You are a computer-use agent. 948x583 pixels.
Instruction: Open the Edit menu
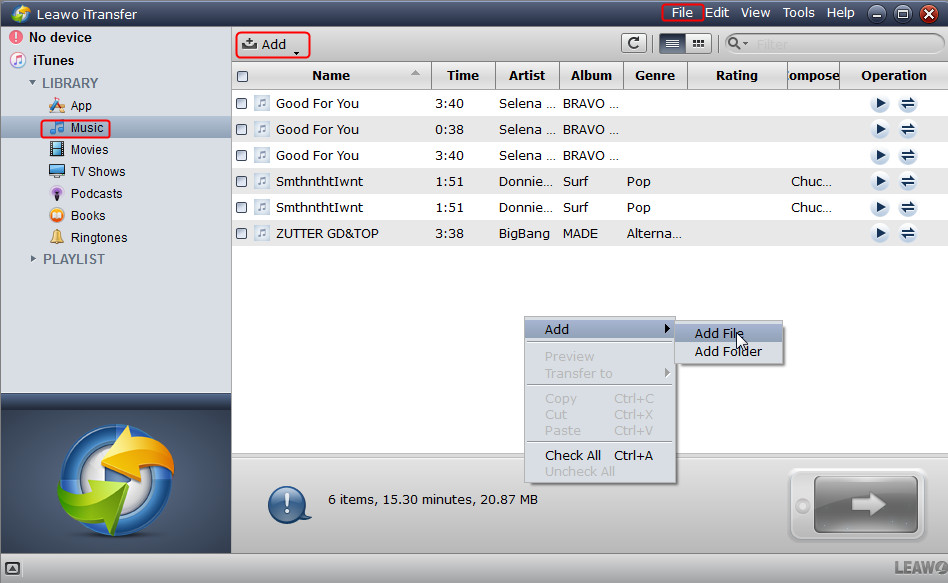pyautogui.click(x=717, y=13)
